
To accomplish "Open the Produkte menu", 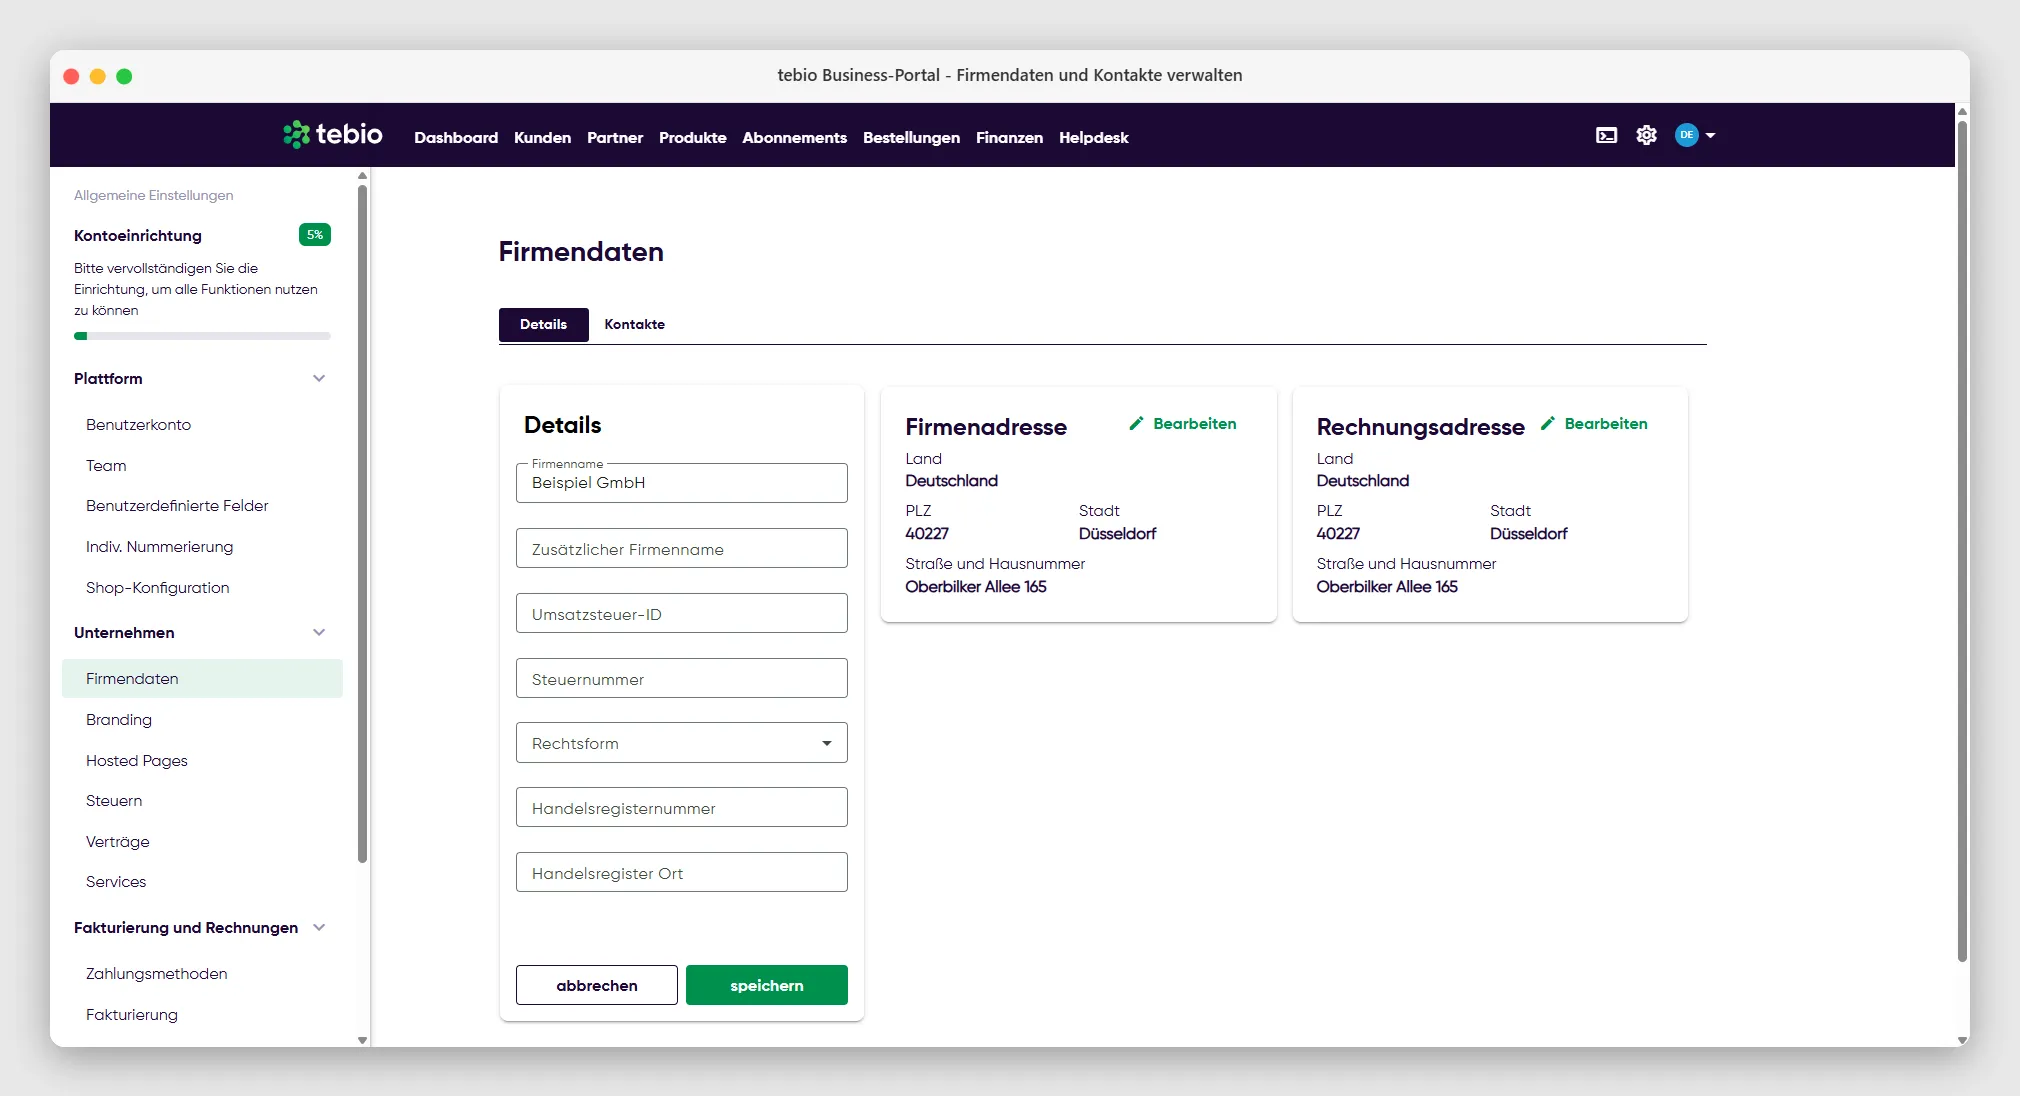I will [692, 137].
